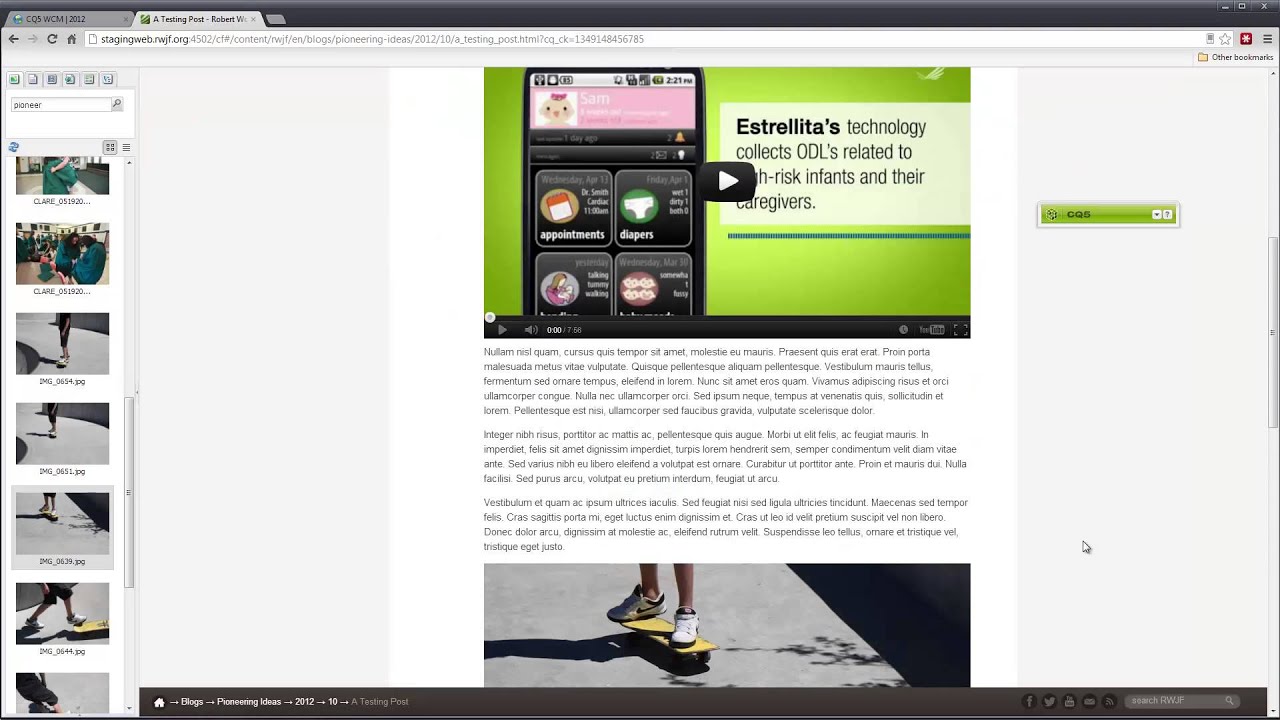The width and height of the screenshot is (1280, 720).
Task: Select the IMG_0651.jpg thumbnail
Action: click(62, 433)
